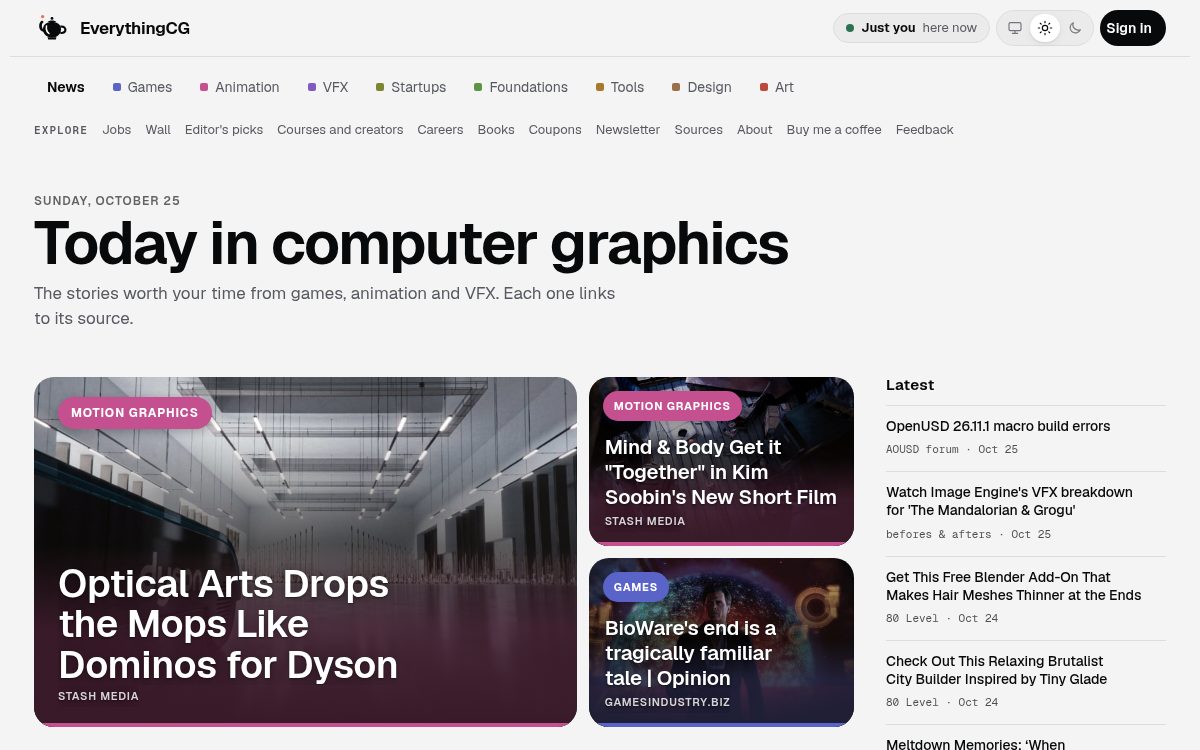Open the Animation category tab
This screenshot has height=750, width=1200.
click(x=240, y=87)
